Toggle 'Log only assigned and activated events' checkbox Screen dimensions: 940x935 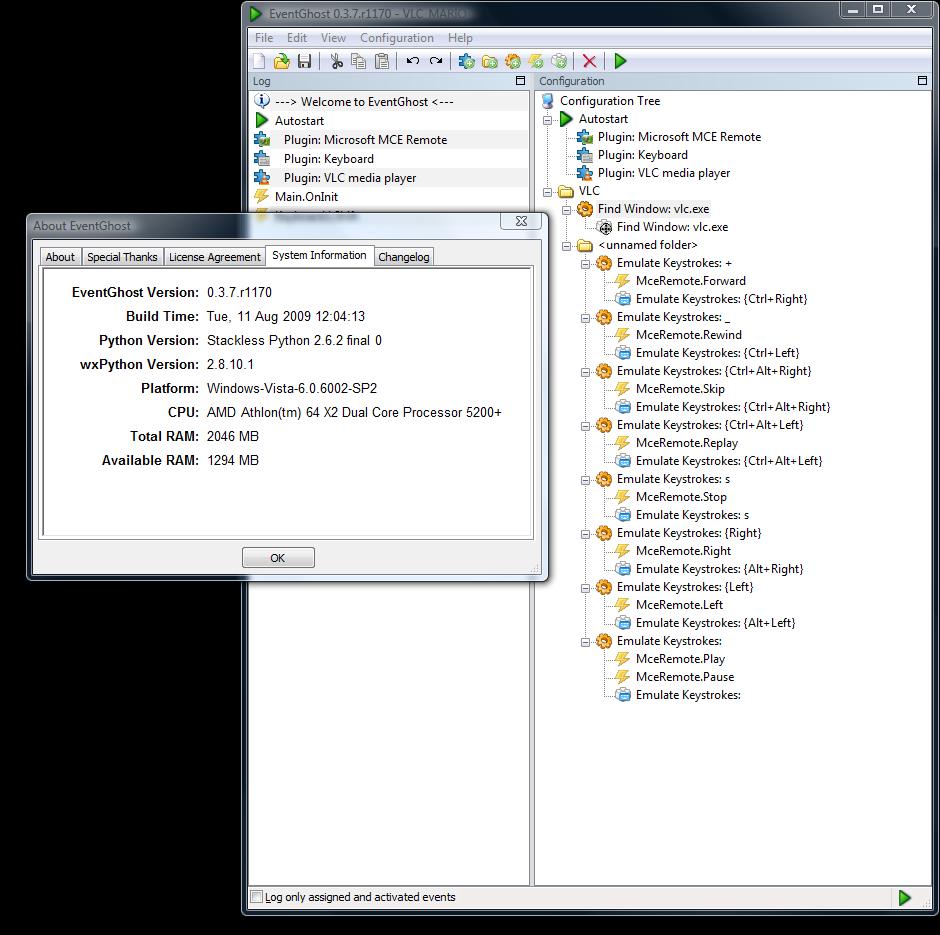(x=257, y=897)
